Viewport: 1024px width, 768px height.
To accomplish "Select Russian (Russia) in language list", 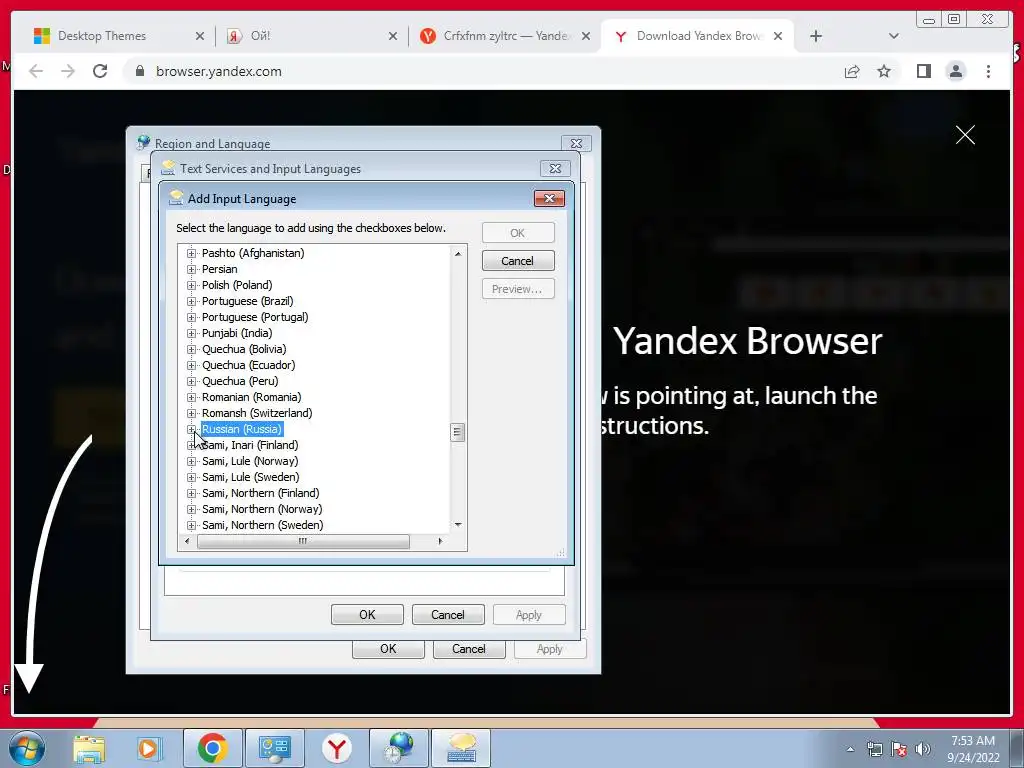I will (242, 429).
